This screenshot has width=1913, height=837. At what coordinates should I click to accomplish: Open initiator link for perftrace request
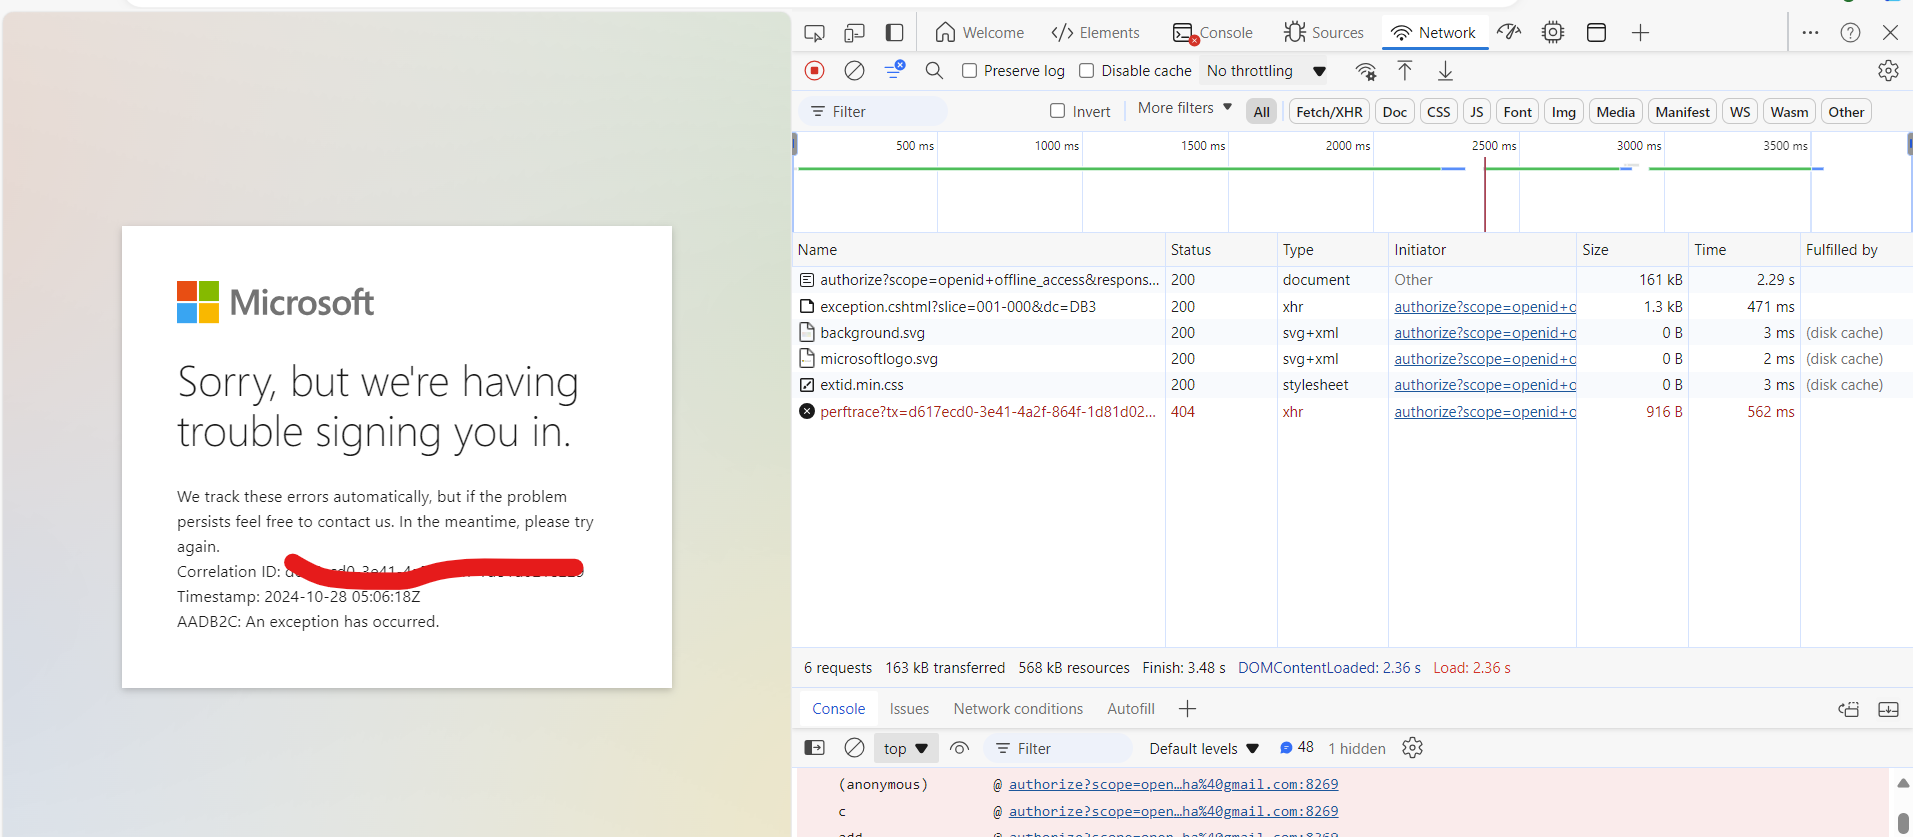click(x=1485, y=412)
